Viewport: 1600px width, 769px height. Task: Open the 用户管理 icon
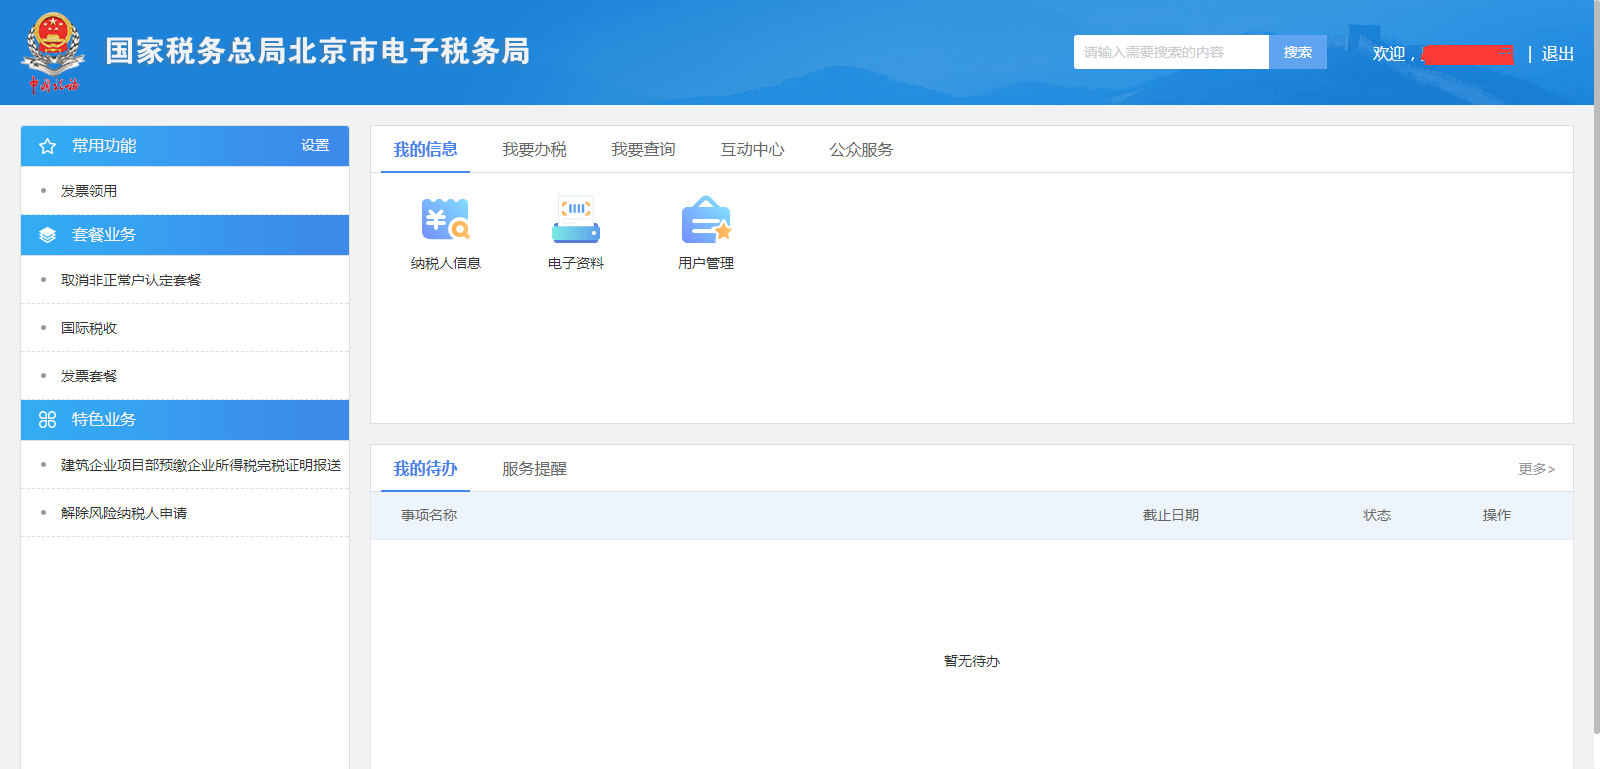coord(706,220)
